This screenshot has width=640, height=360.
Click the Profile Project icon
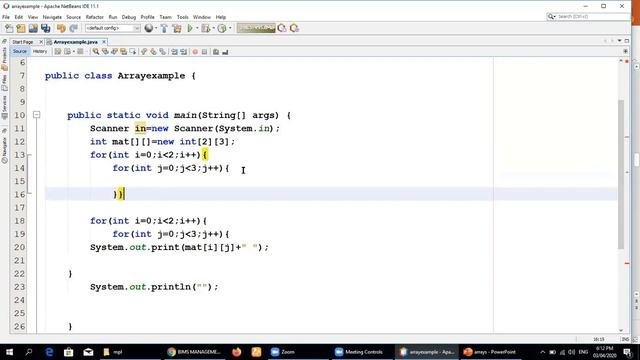tap(222, 28)
